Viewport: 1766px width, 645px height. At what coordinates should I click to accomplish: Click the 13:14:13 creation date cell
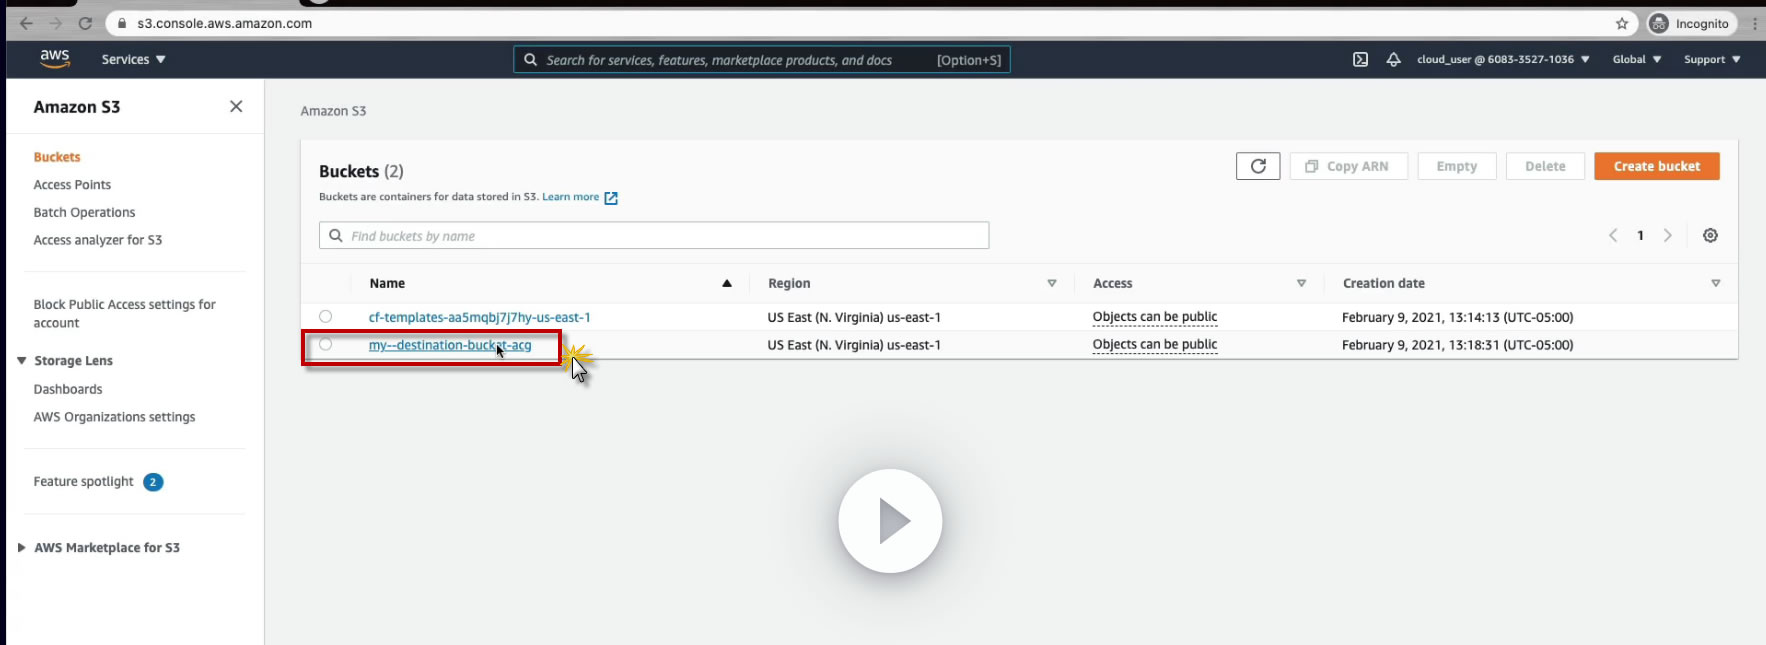click(x=1457, y=317)
